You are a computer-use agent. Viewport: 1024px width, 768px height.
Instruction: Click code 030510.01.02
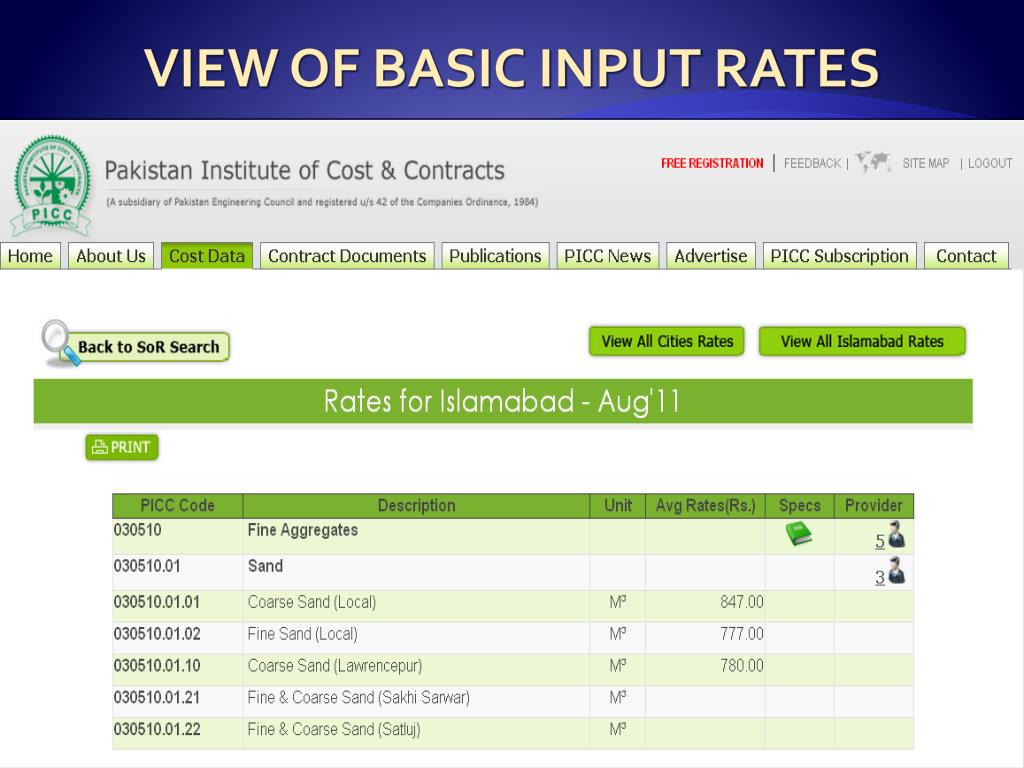pos(157,634)
